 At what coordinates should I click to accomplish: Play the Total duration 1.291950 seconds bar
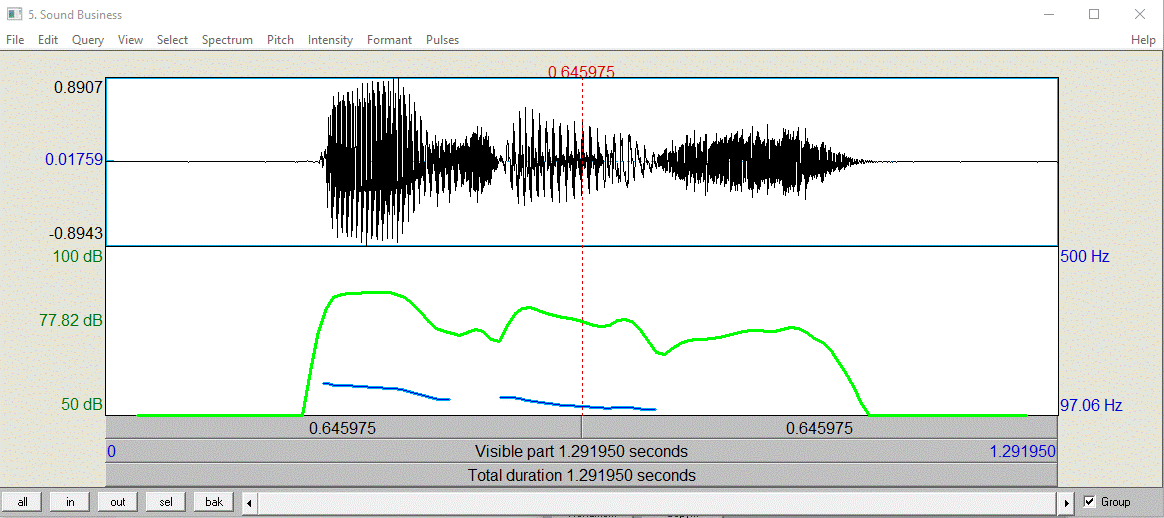(x=581, y=475)
